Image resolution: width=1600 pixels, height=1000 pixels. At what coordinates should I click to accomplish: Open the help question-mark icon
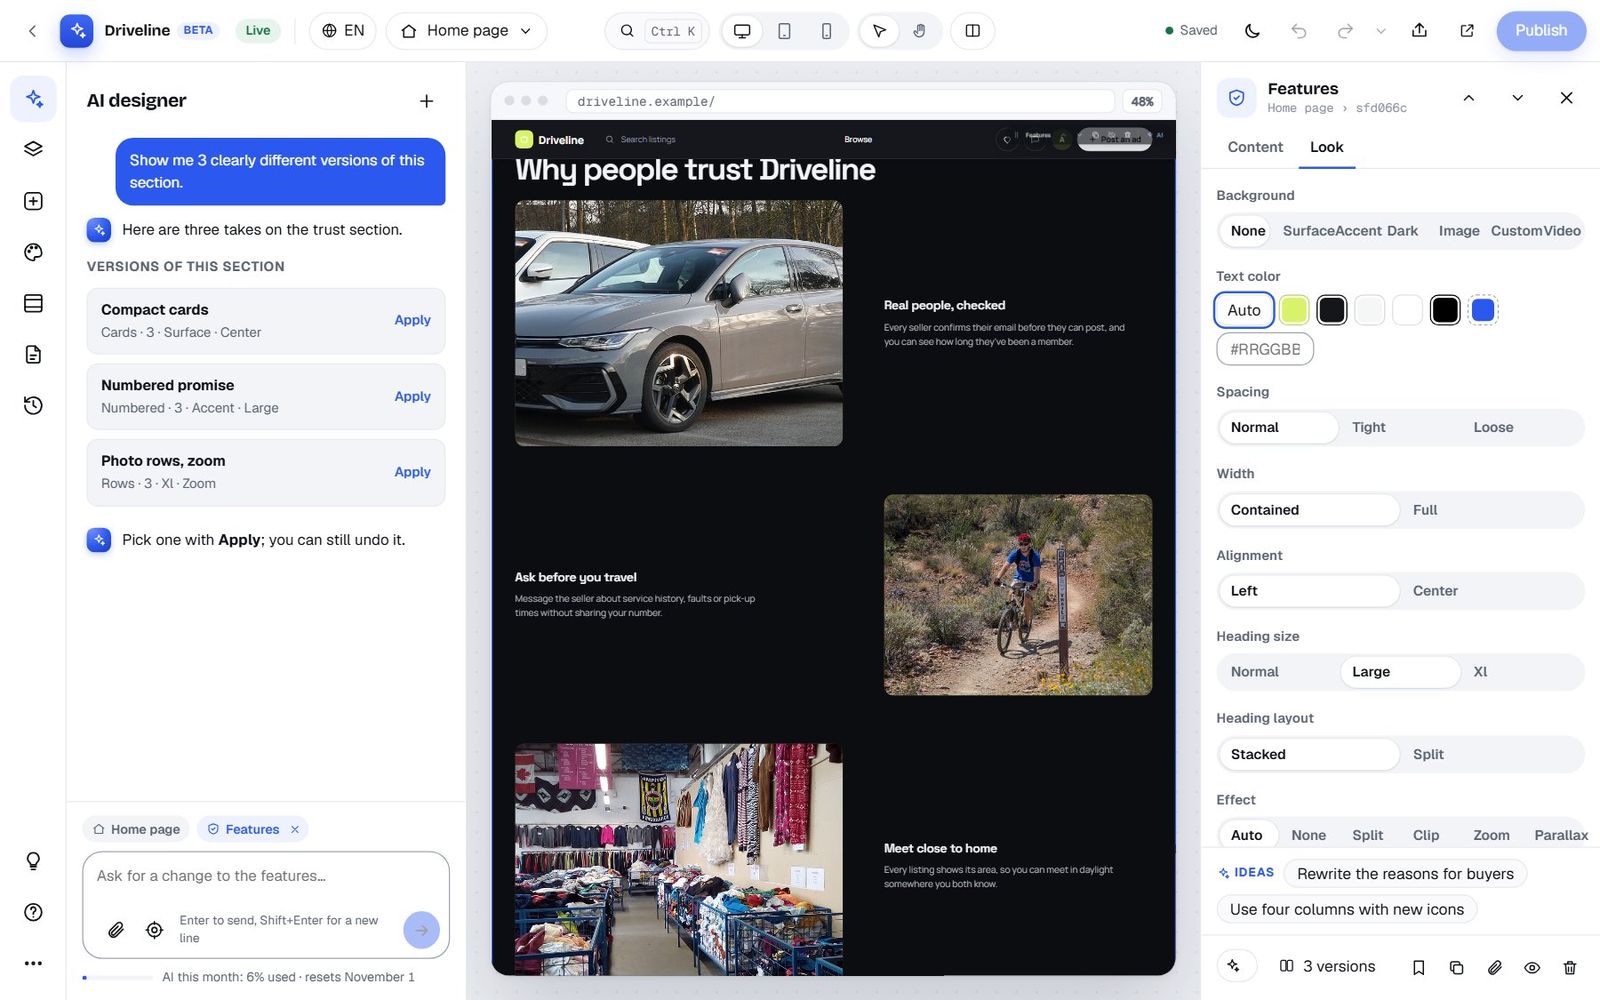33,912
